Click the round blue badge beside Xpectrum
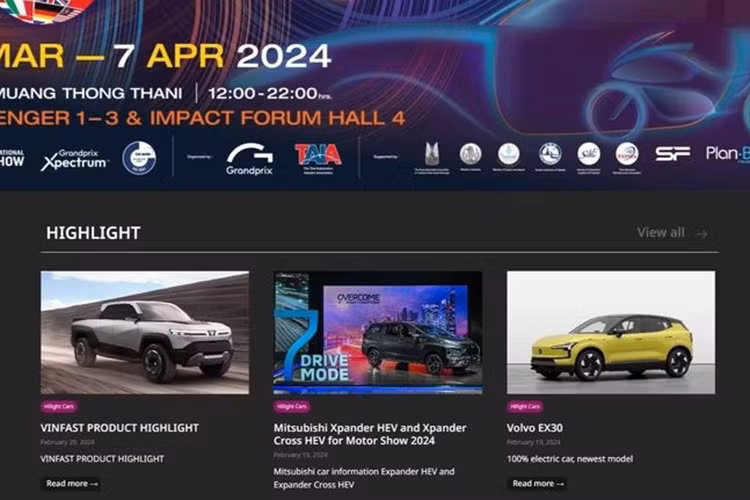The image size is (750, 500). (x=139, y=157)
